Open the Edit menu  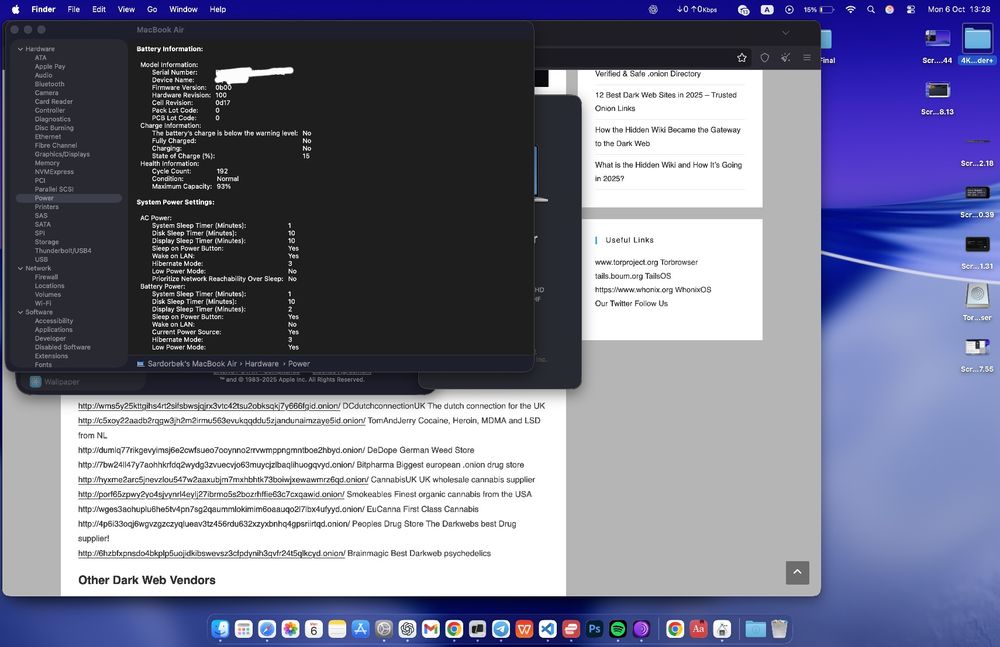[99, 10]
